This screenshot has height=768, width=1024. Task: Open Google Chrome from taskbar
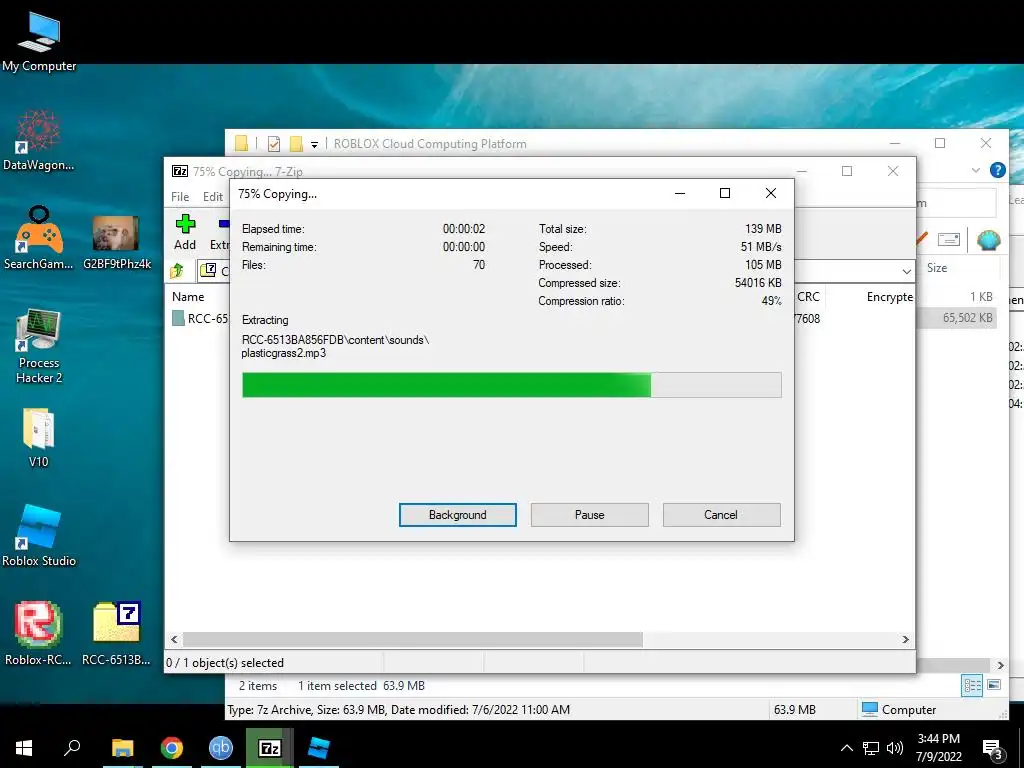tap(172, 748)
